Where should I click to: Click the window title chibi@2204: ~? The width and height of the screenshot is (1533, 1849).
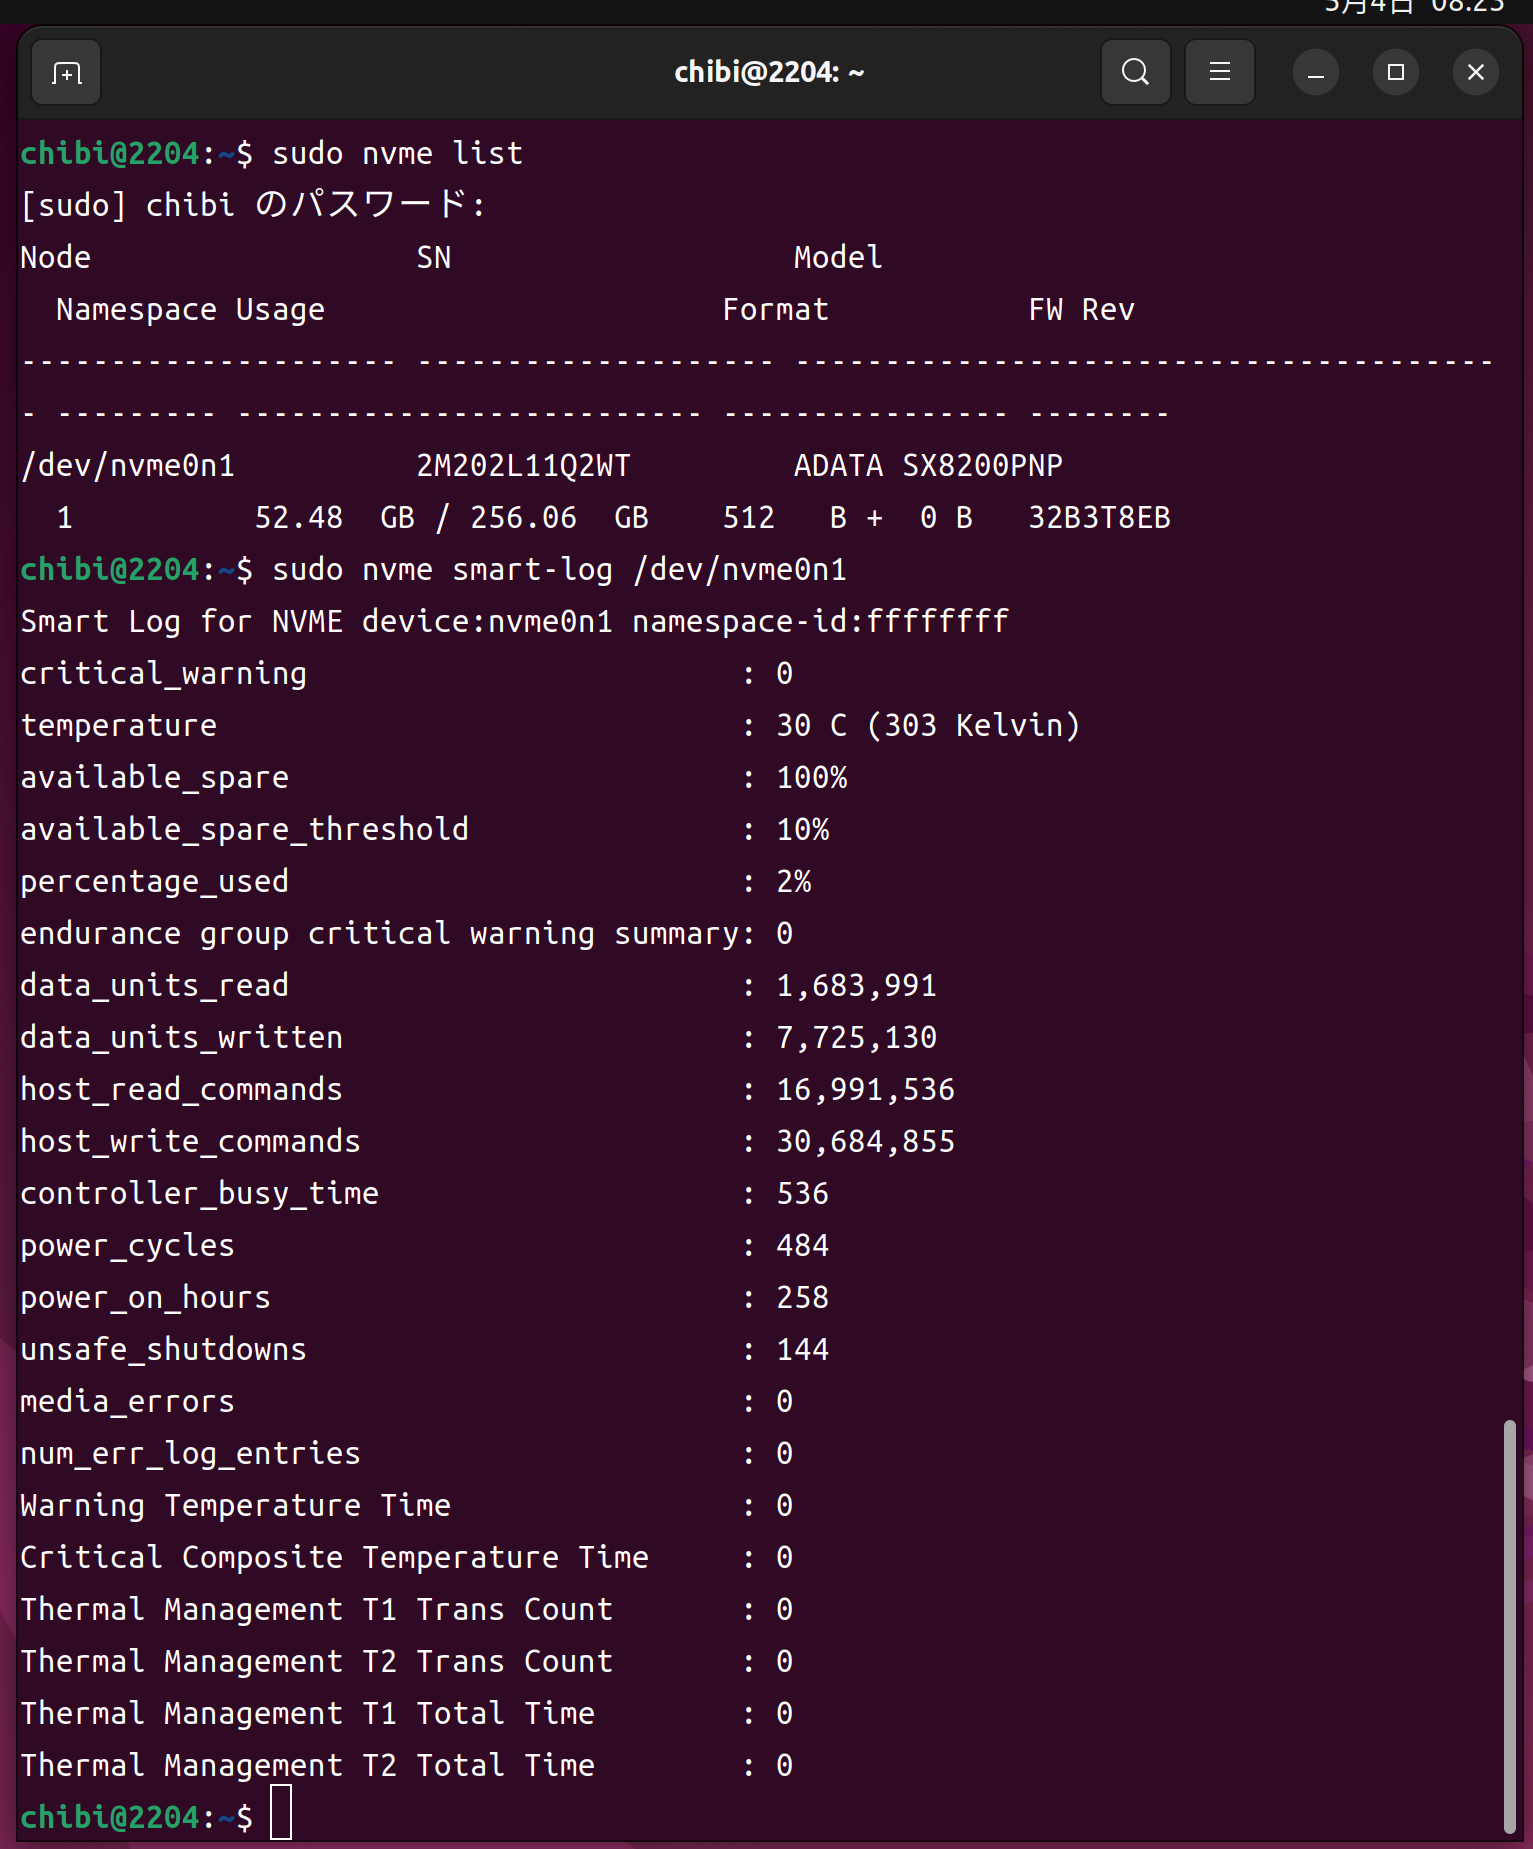(x=768, y=73)
